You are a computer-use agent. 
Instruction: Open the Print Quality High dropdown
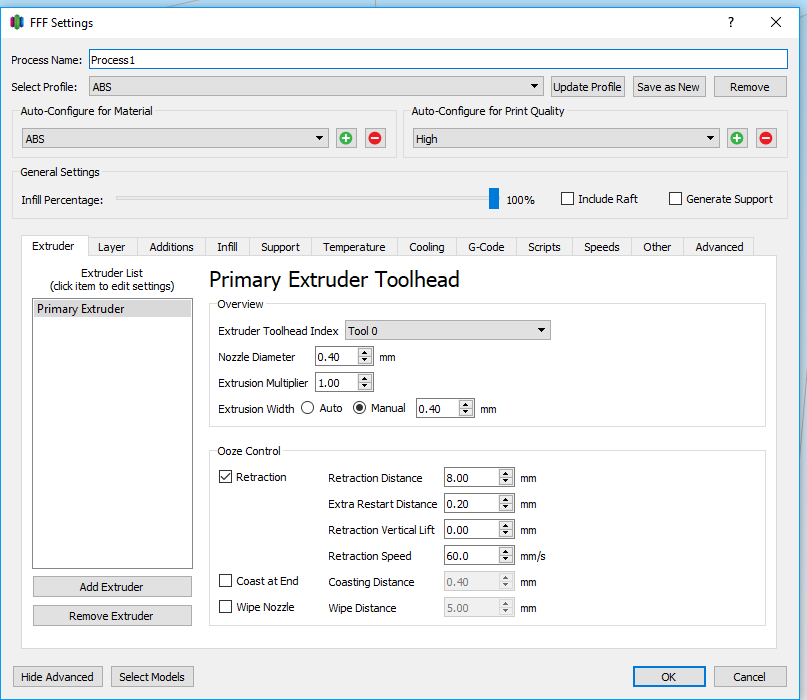pos(566,138)
